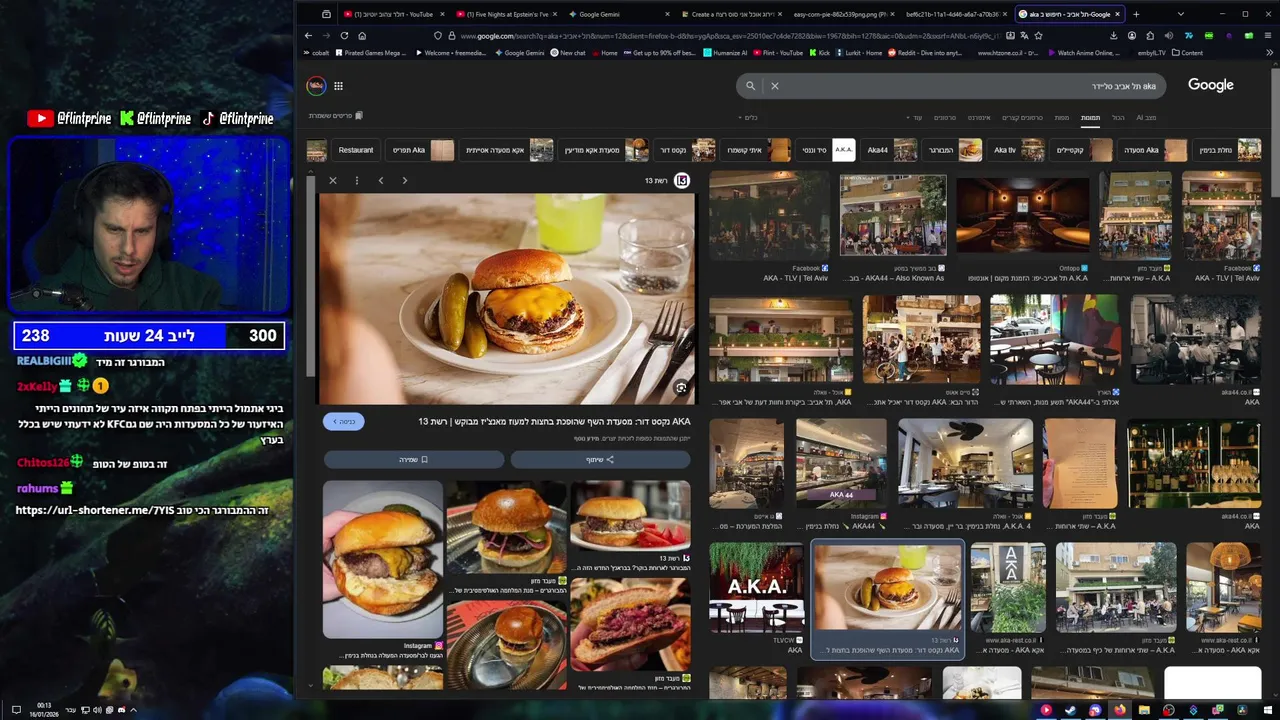The image size is (1280, 720).
Task: Switch to the תמונות (Images) tab
Action: tap(1090, 118)
